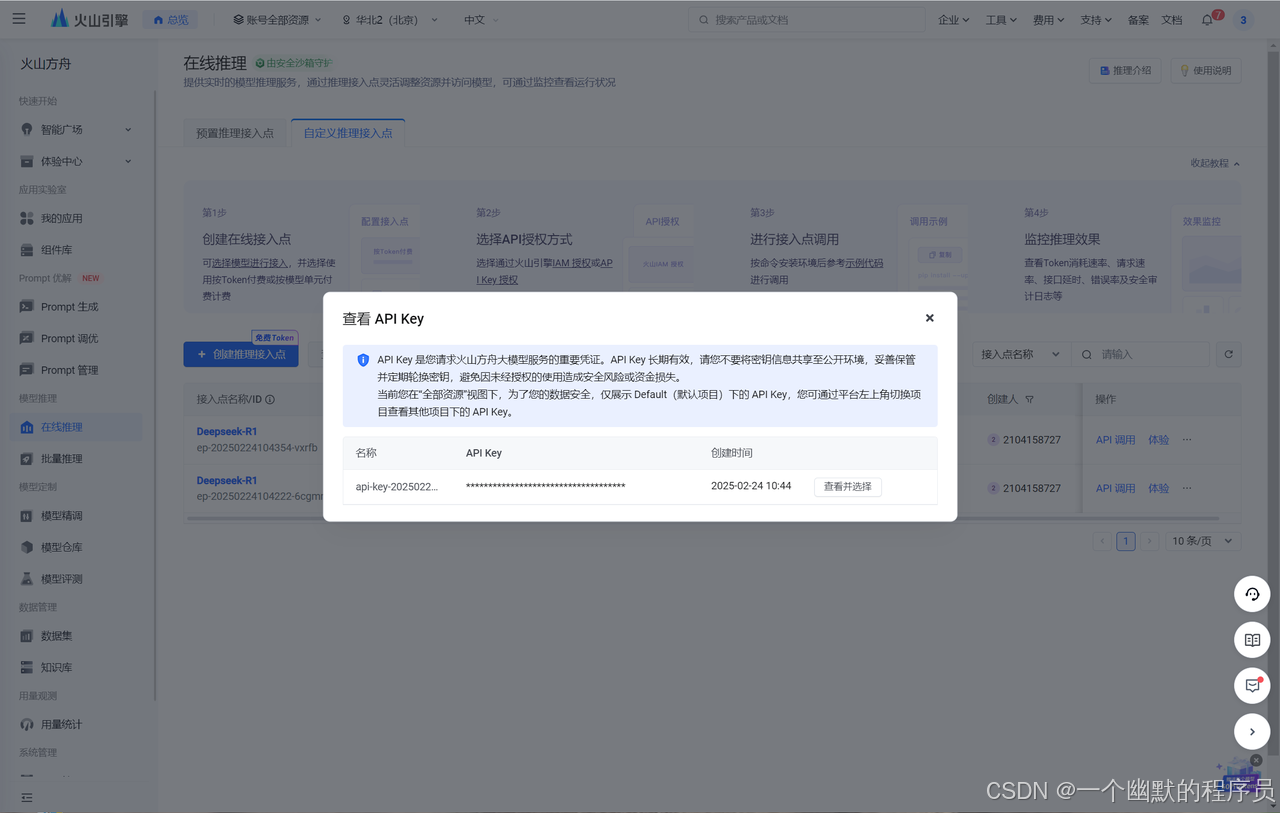
Task: Open the 创建人 column filter icon
Action: [x=1029, y=400]
